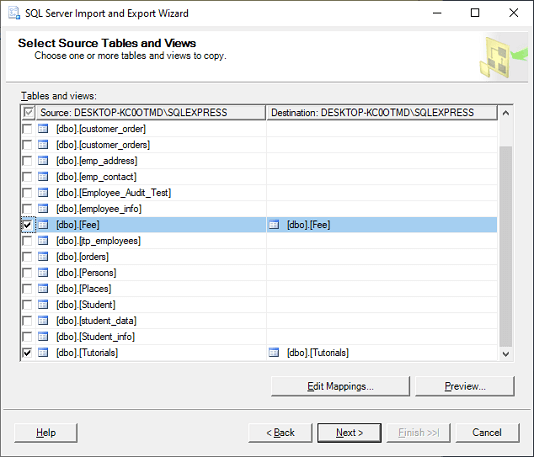
Task: Click the Source column header
Action: (x=151, y=112)
